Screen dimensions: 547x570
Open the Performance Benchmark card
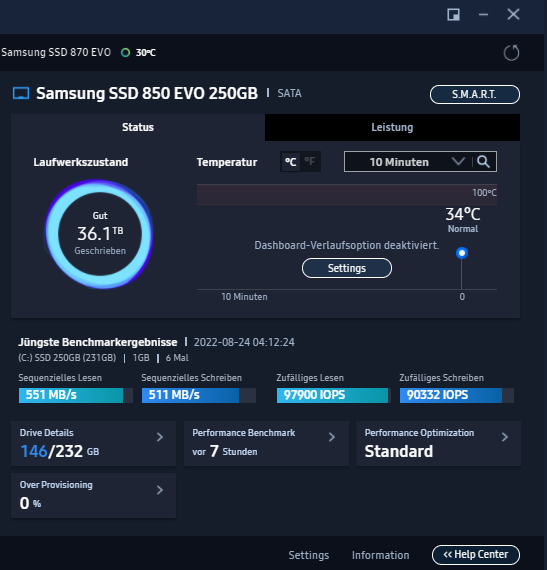click(x=266, y=443)
